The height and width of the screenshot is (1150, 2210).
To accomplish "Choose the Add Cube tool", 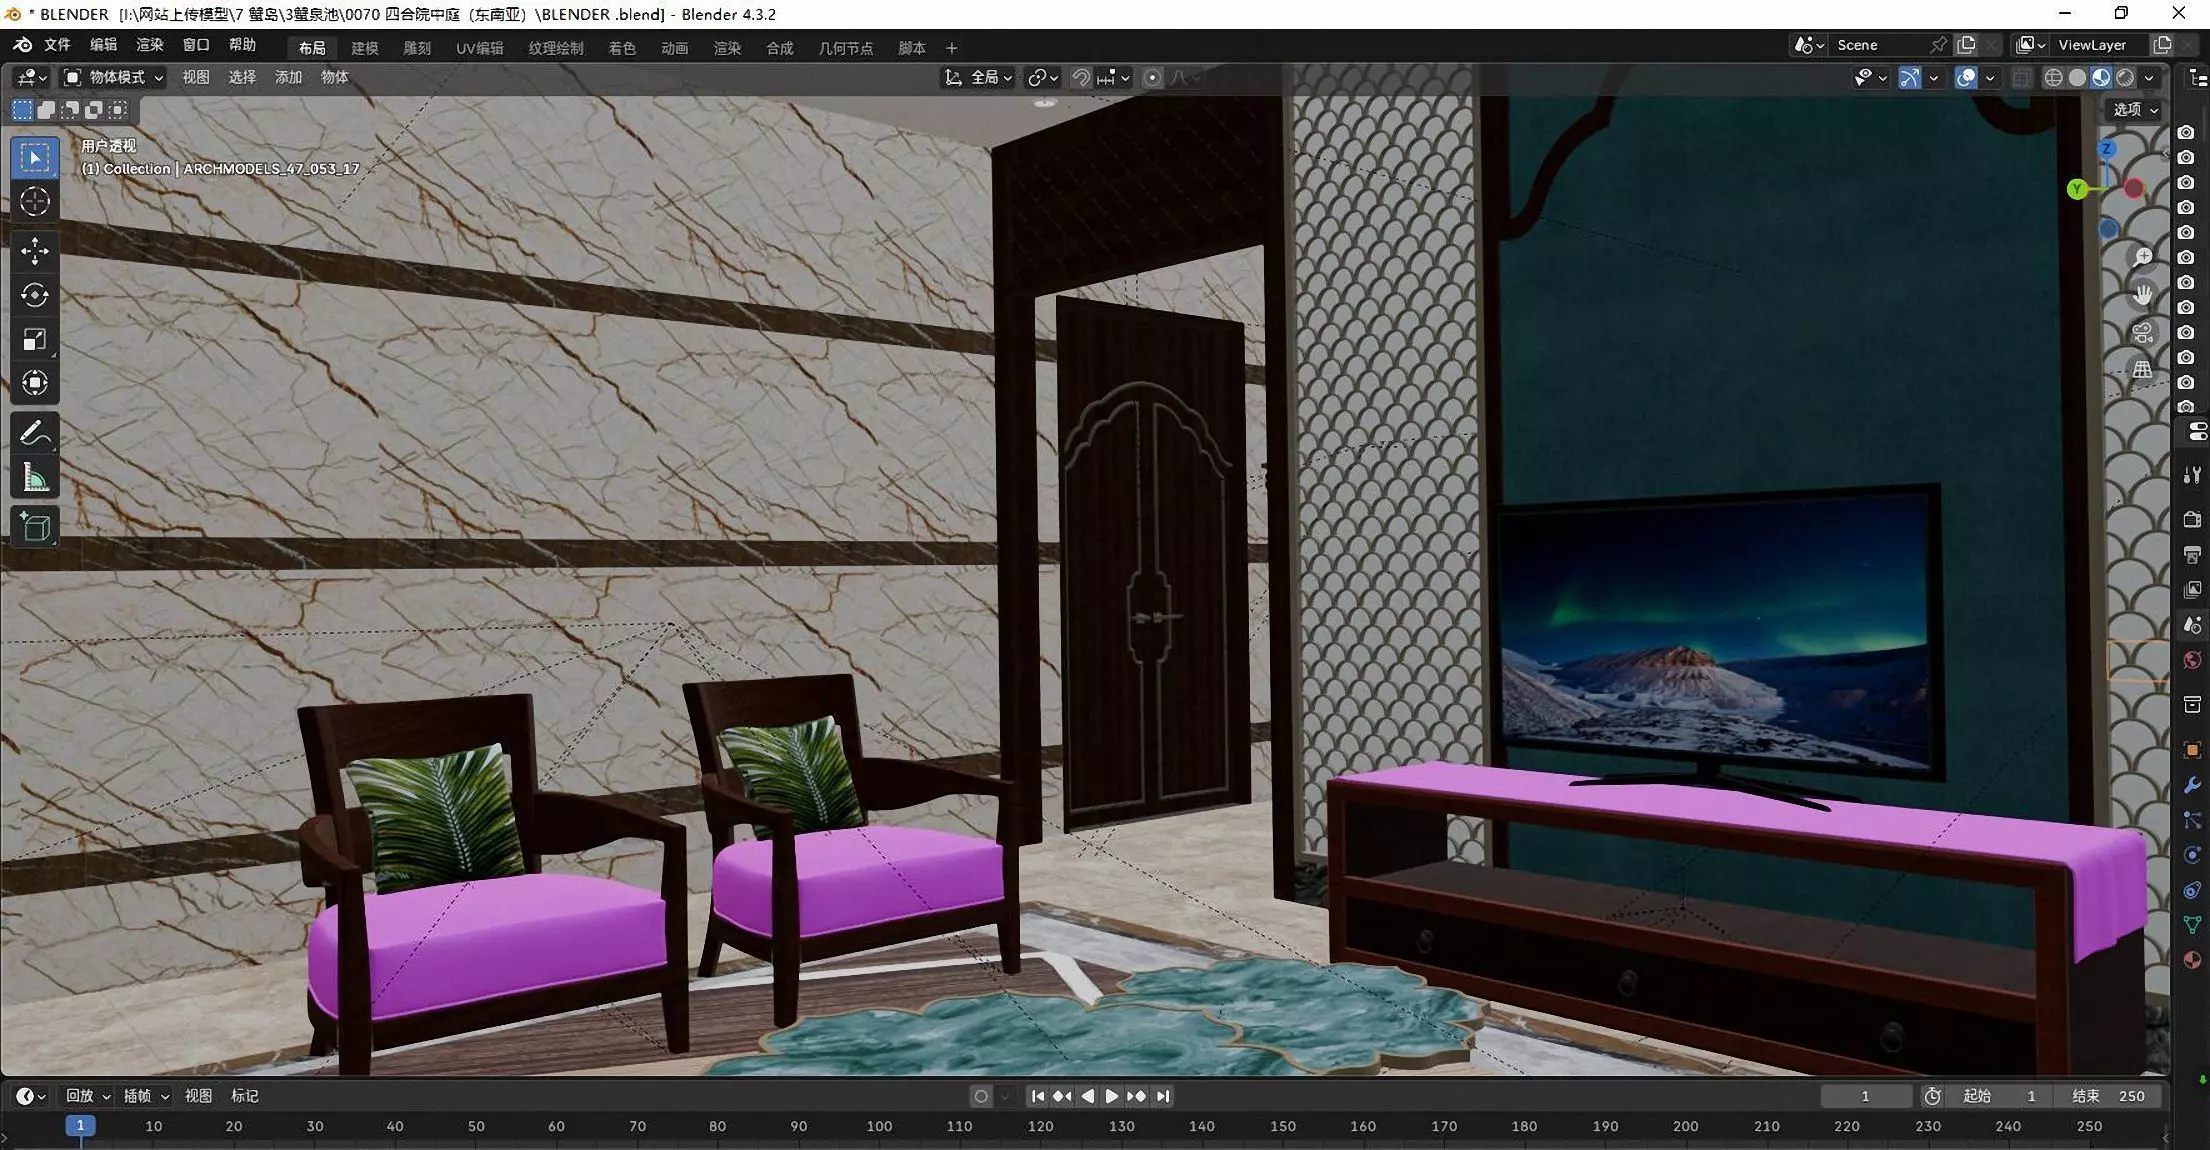I will pyautogui.click(x=35, y=526).
